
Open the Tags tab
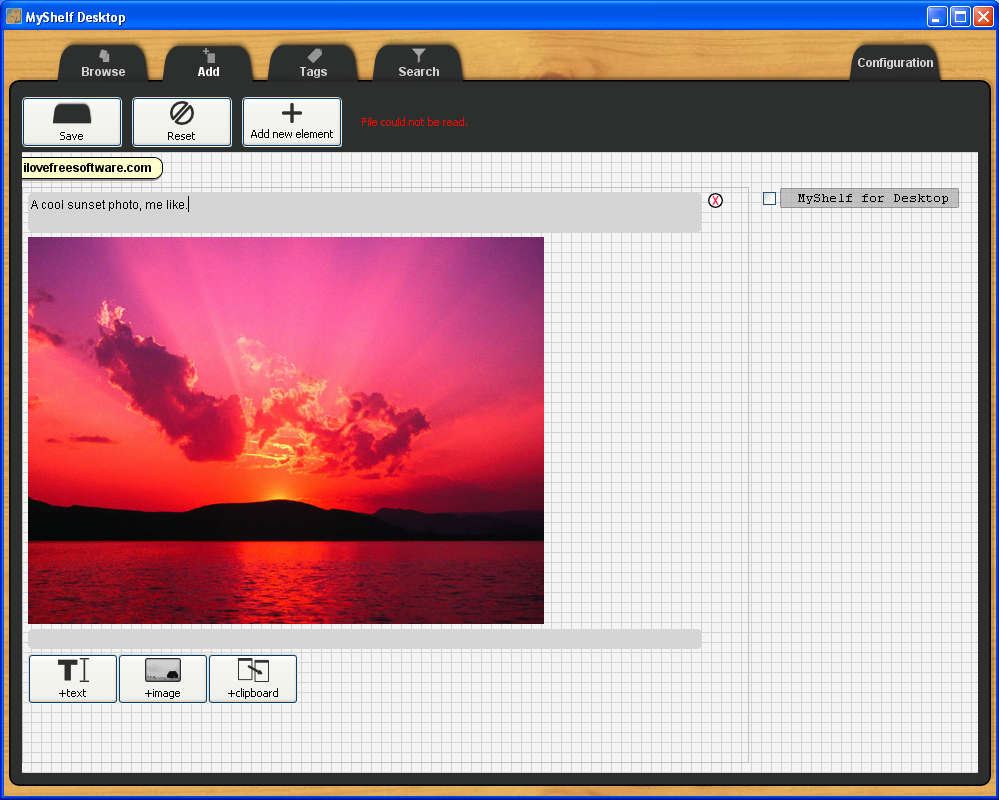pos(313,63)
